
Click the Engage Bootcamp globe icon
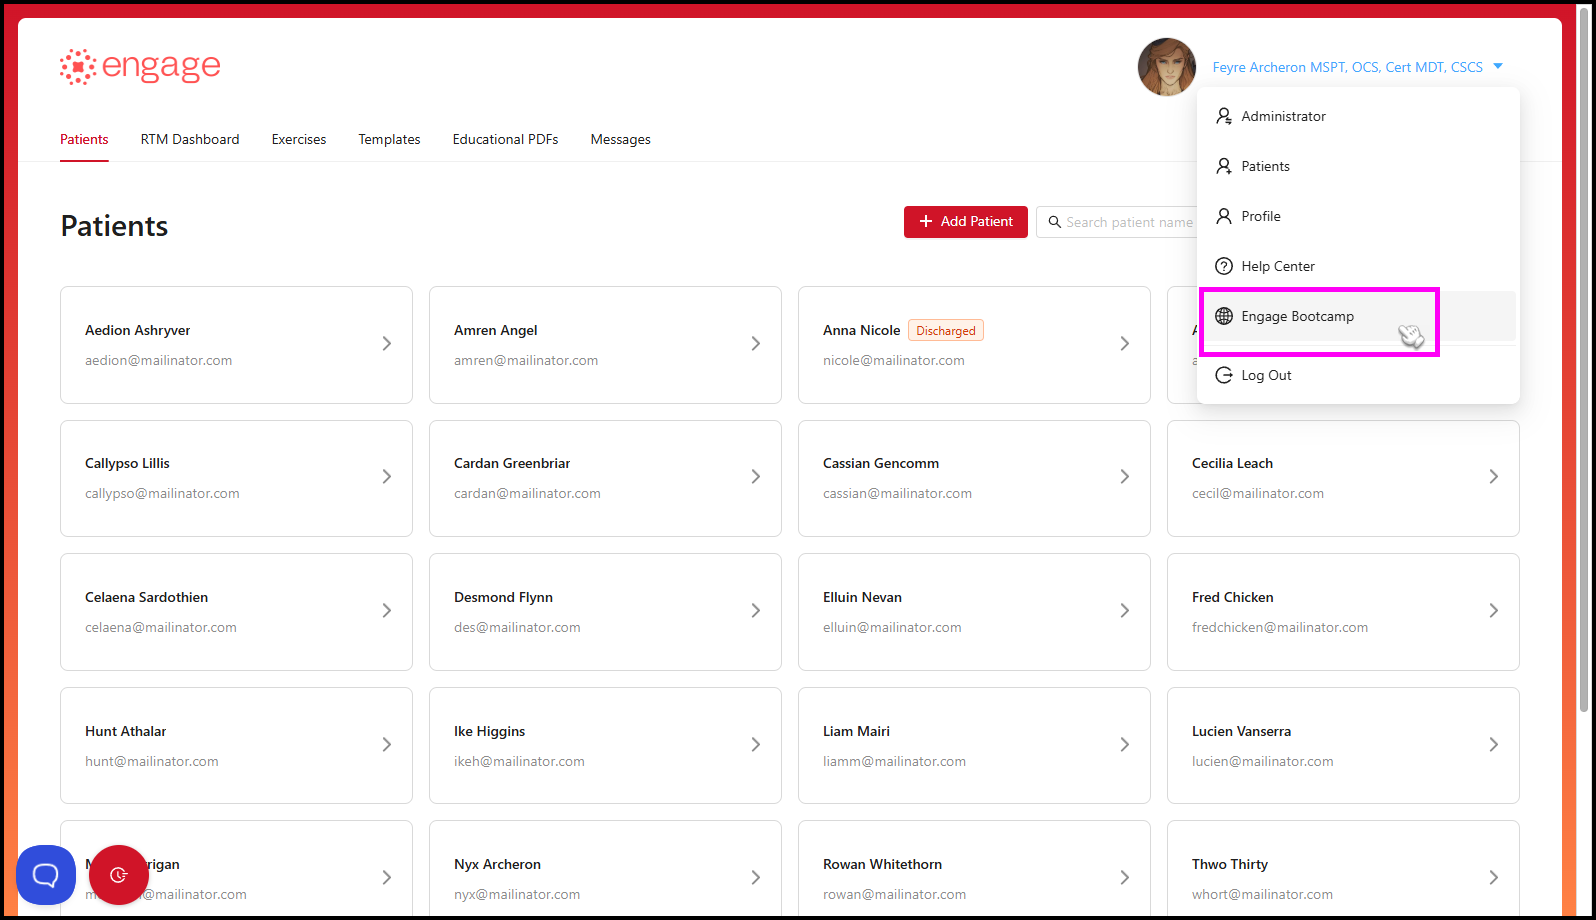(1224, 316)
